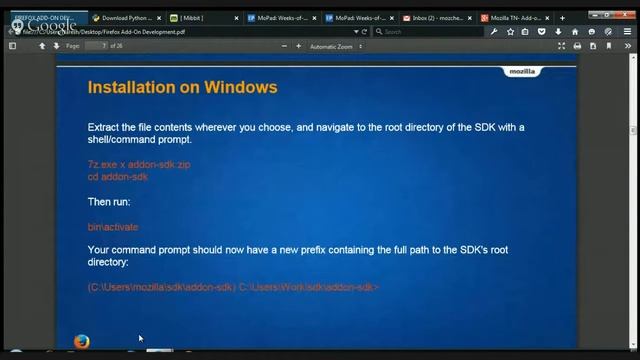The height and width of the screenshot is (360, 640).
Task: Go to Firefox home page
Action: (x=575, y=31)
